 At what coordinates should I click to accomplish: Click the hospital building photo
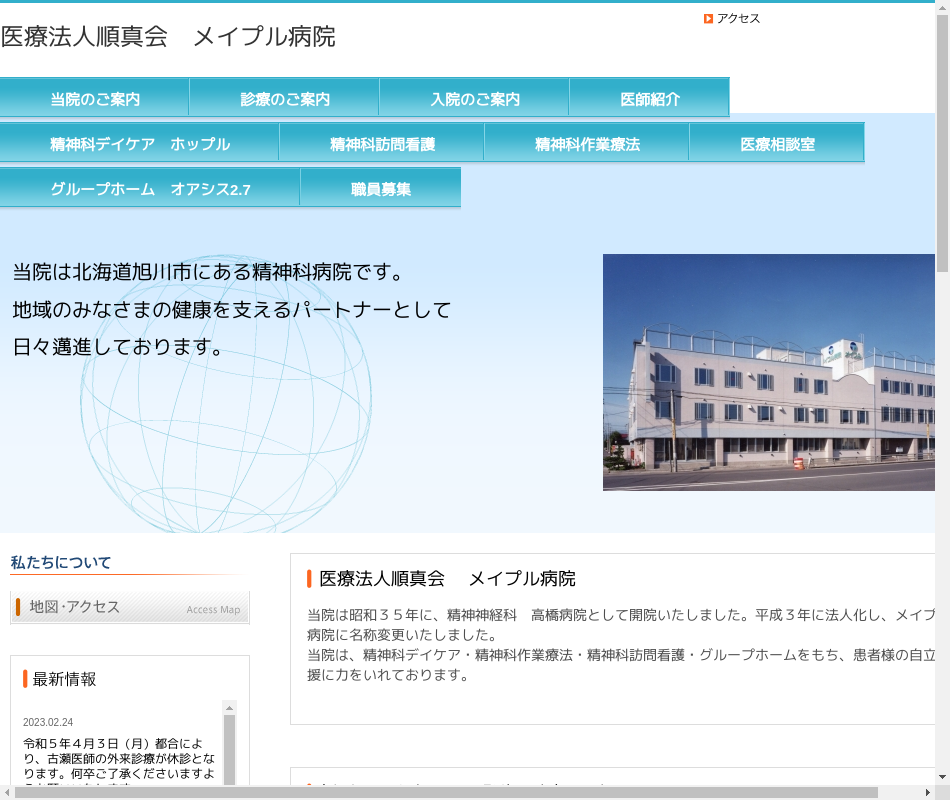coord(768,372)
